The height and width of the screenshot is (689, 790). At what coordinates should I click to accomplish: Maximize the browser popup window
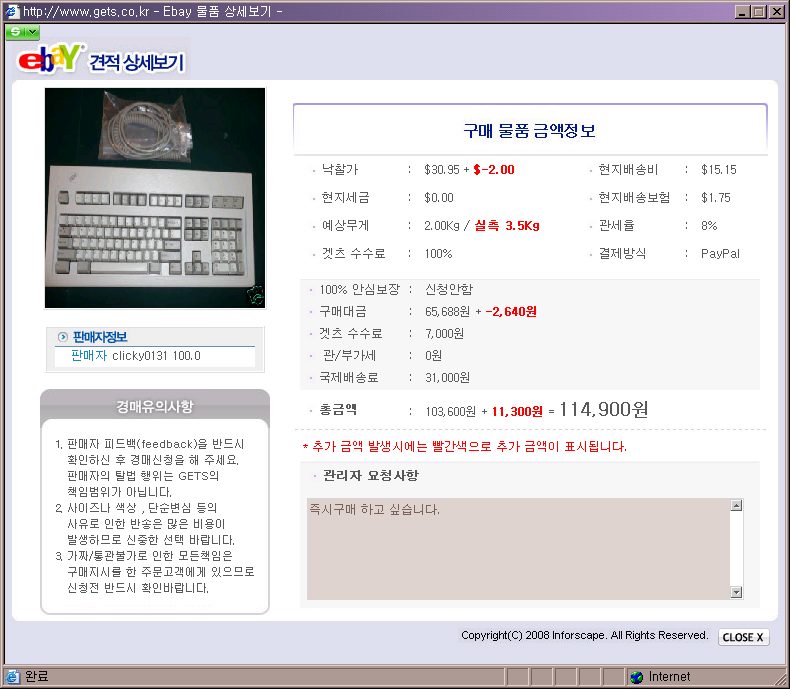(759, 12)
